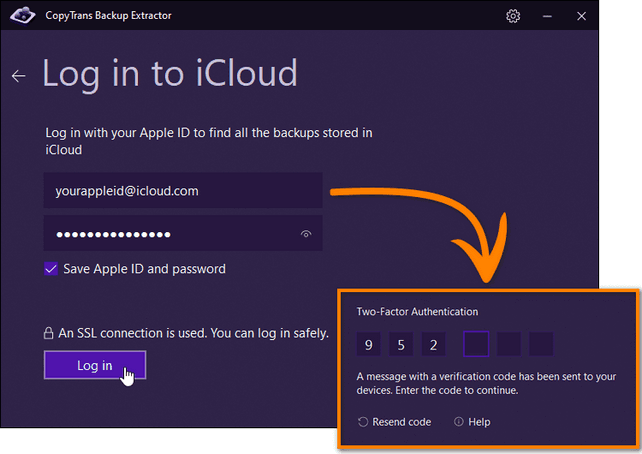Click the Apple ID email field
Image resolution: width=642 pixels, height=454 pixels.
tap(183, 190)
